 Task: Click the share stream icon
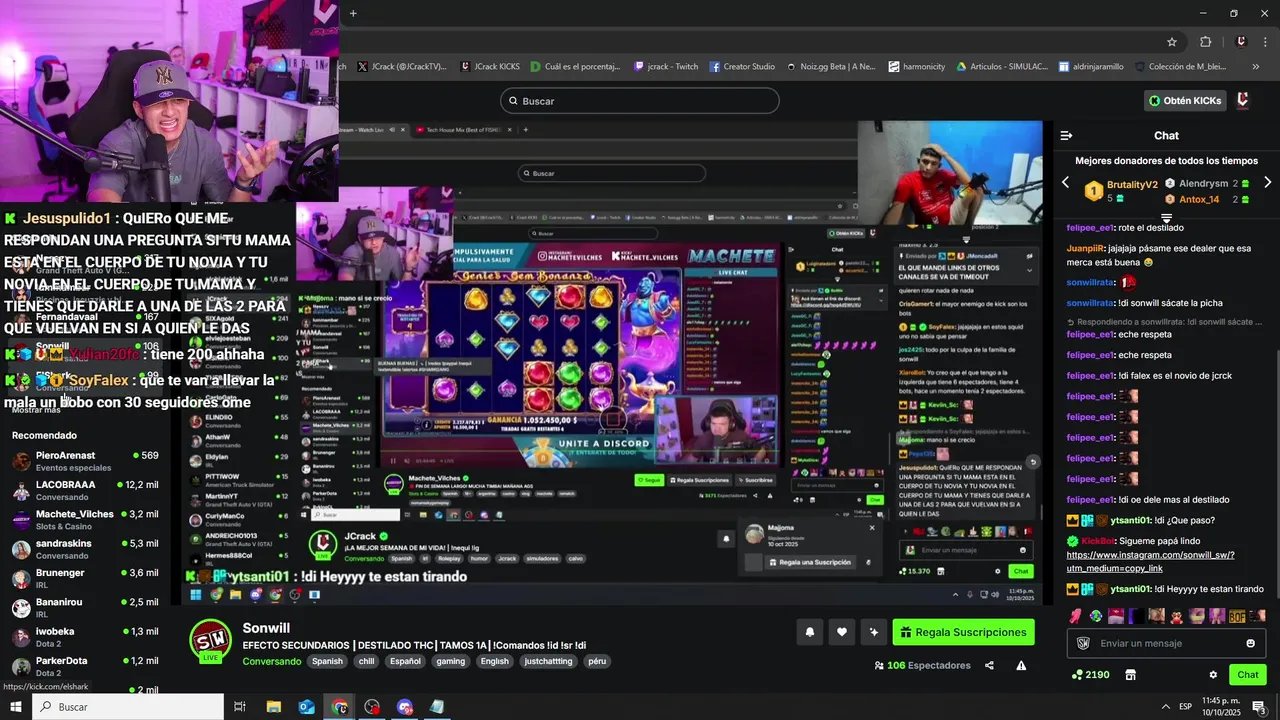point(989,665)
